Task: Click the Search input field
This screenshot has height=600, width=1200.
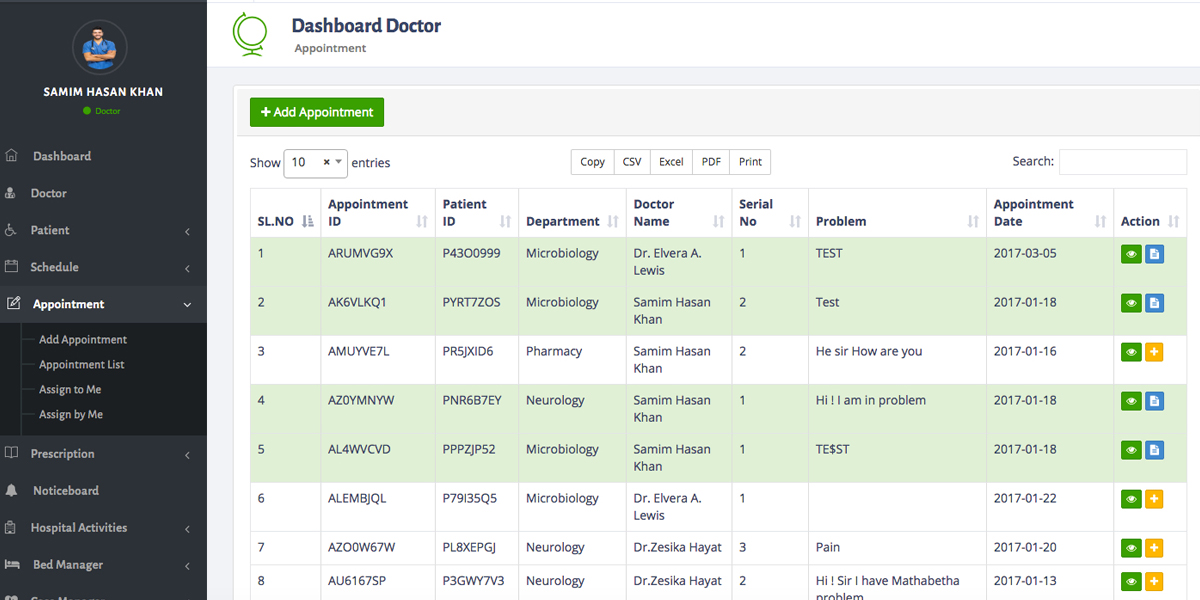Action: [x=1122, y=162]
